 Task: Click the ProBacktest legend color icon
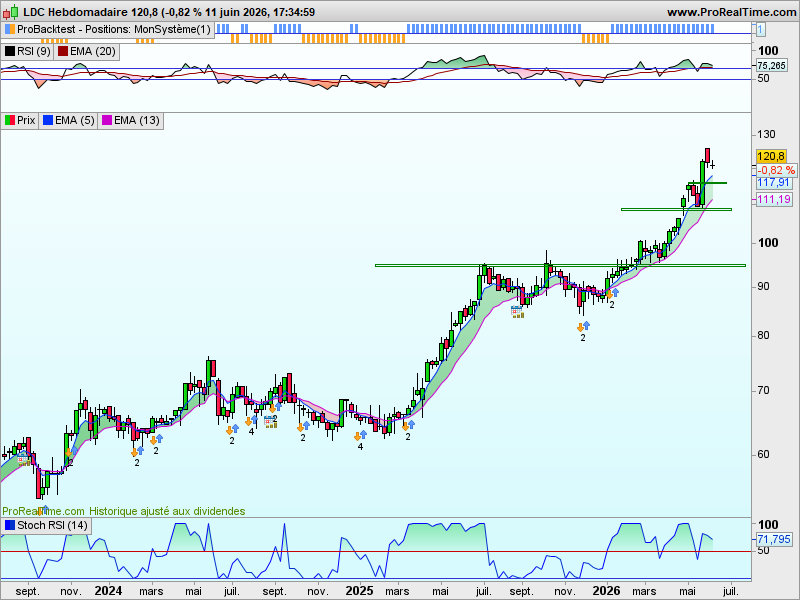pyautogui.click(x=10, y=30)
